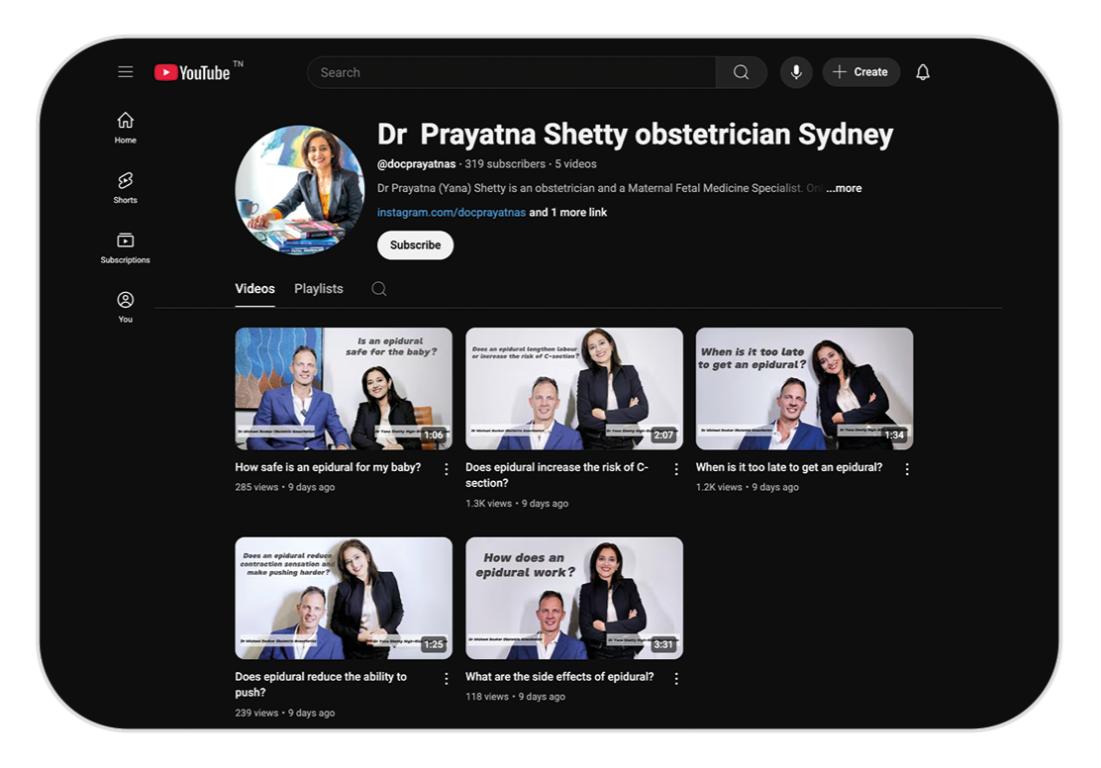
Task: Open options for 'When is it too late' video
Action: (x=907, y=469)
